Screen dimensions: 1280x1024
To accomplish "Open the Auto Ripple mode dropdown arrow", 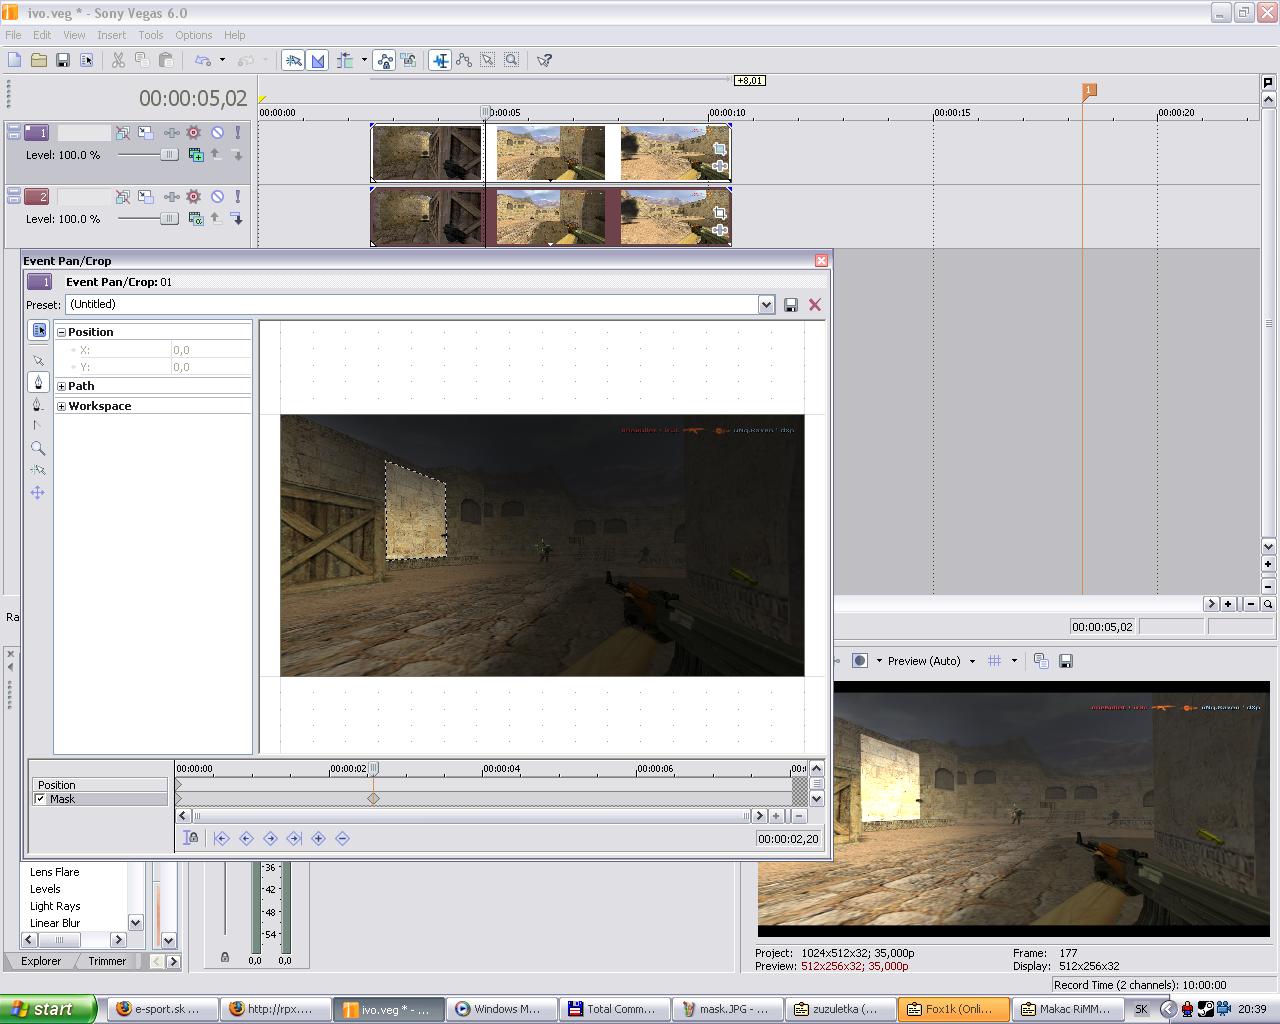I will click(x=364, y=60).
